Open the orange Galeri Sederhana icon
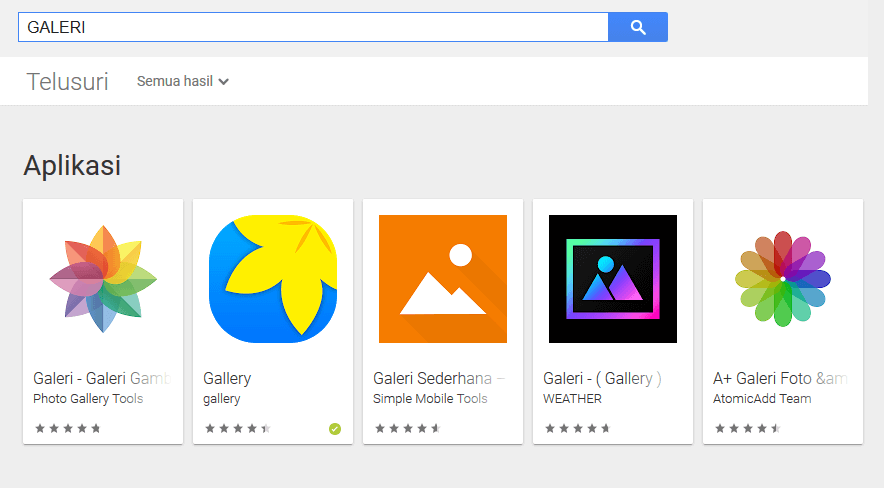 443,279
